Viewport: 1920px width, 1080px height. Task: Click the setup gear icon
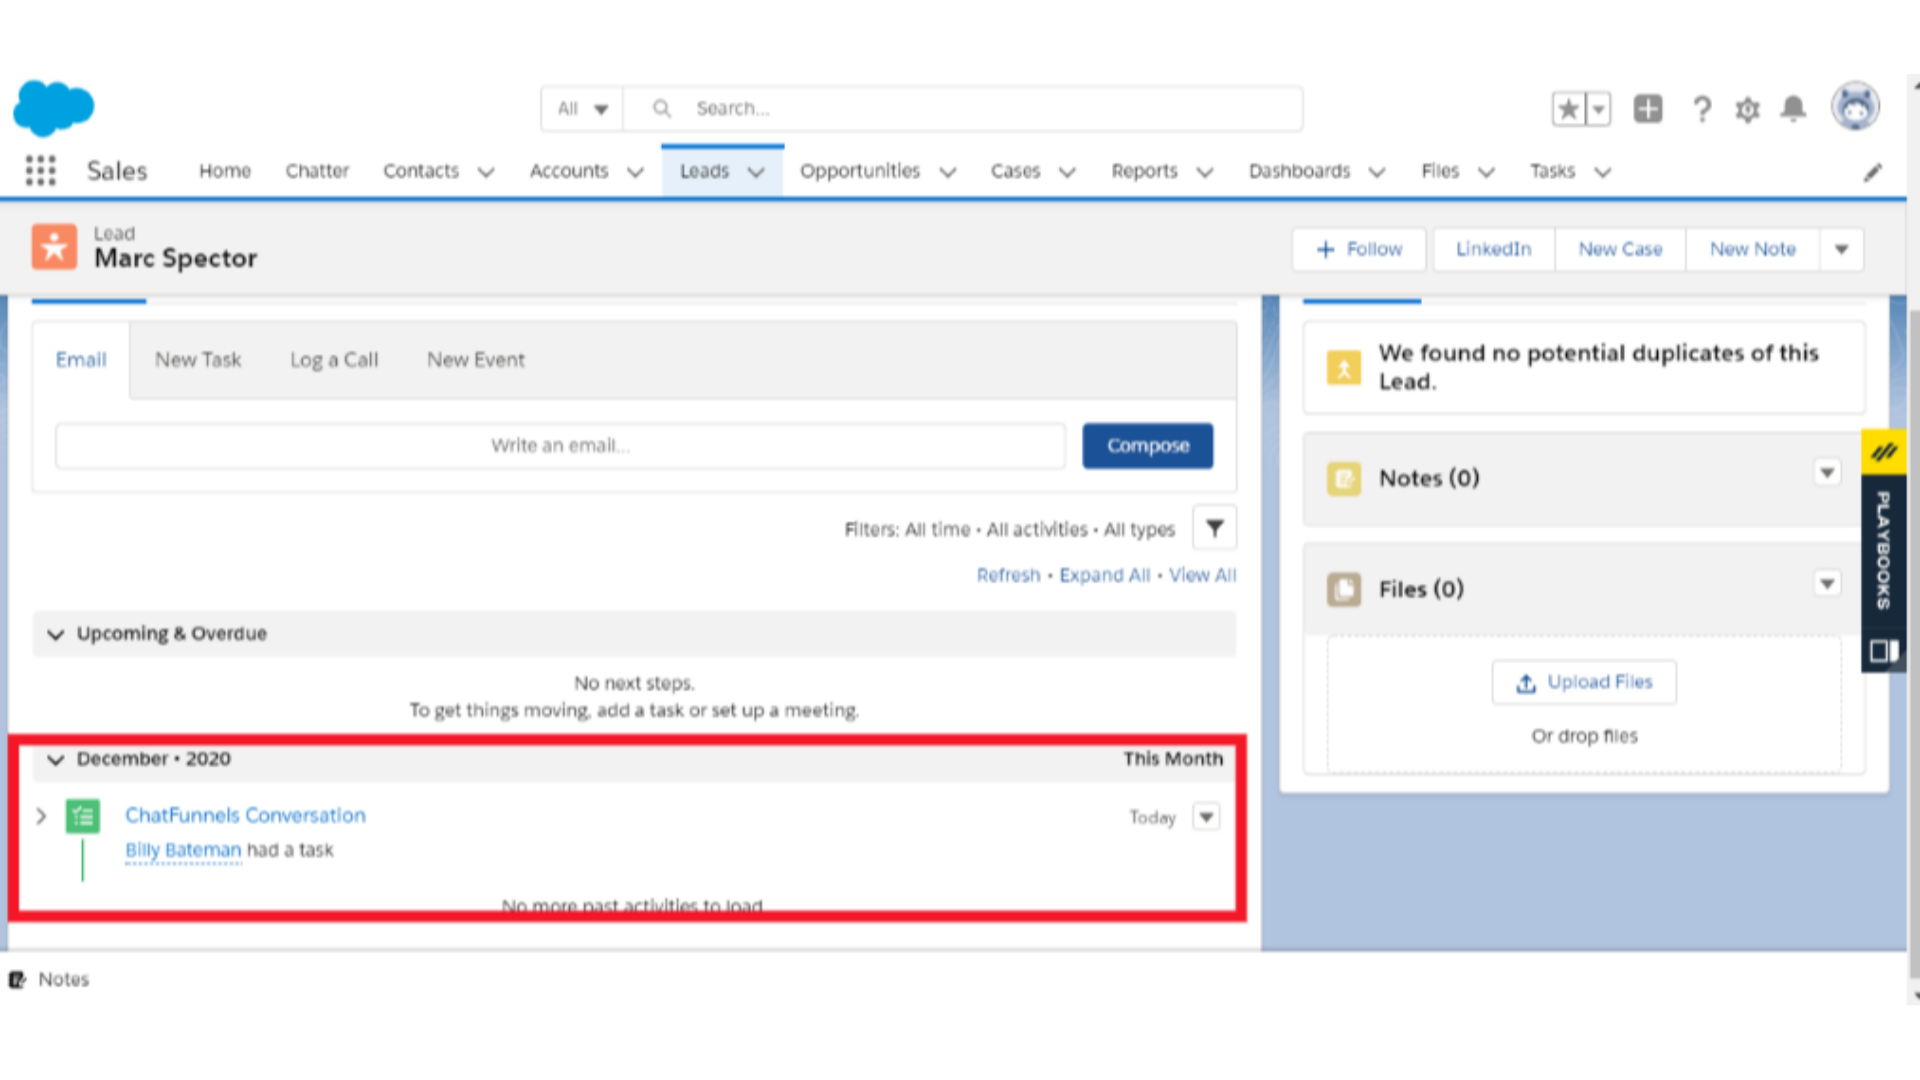click(1746, 108)
